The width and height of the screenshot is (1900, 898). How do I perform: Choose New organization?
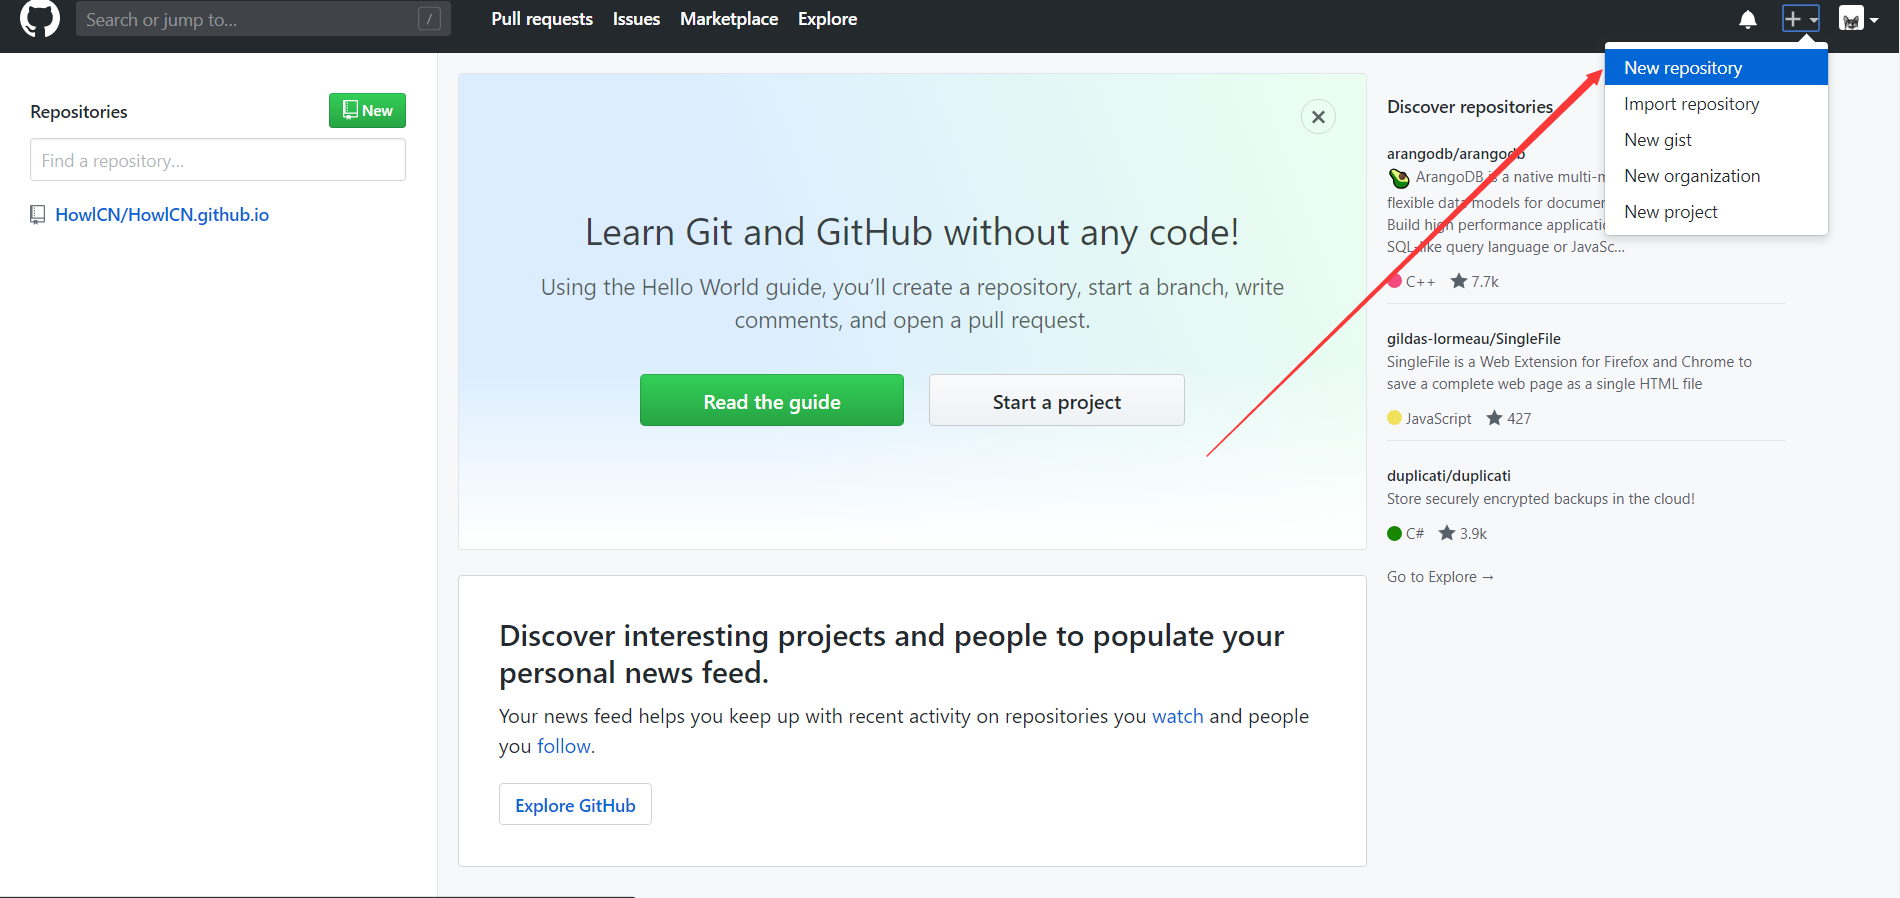pyautogui.click(x=1716, y=176)
